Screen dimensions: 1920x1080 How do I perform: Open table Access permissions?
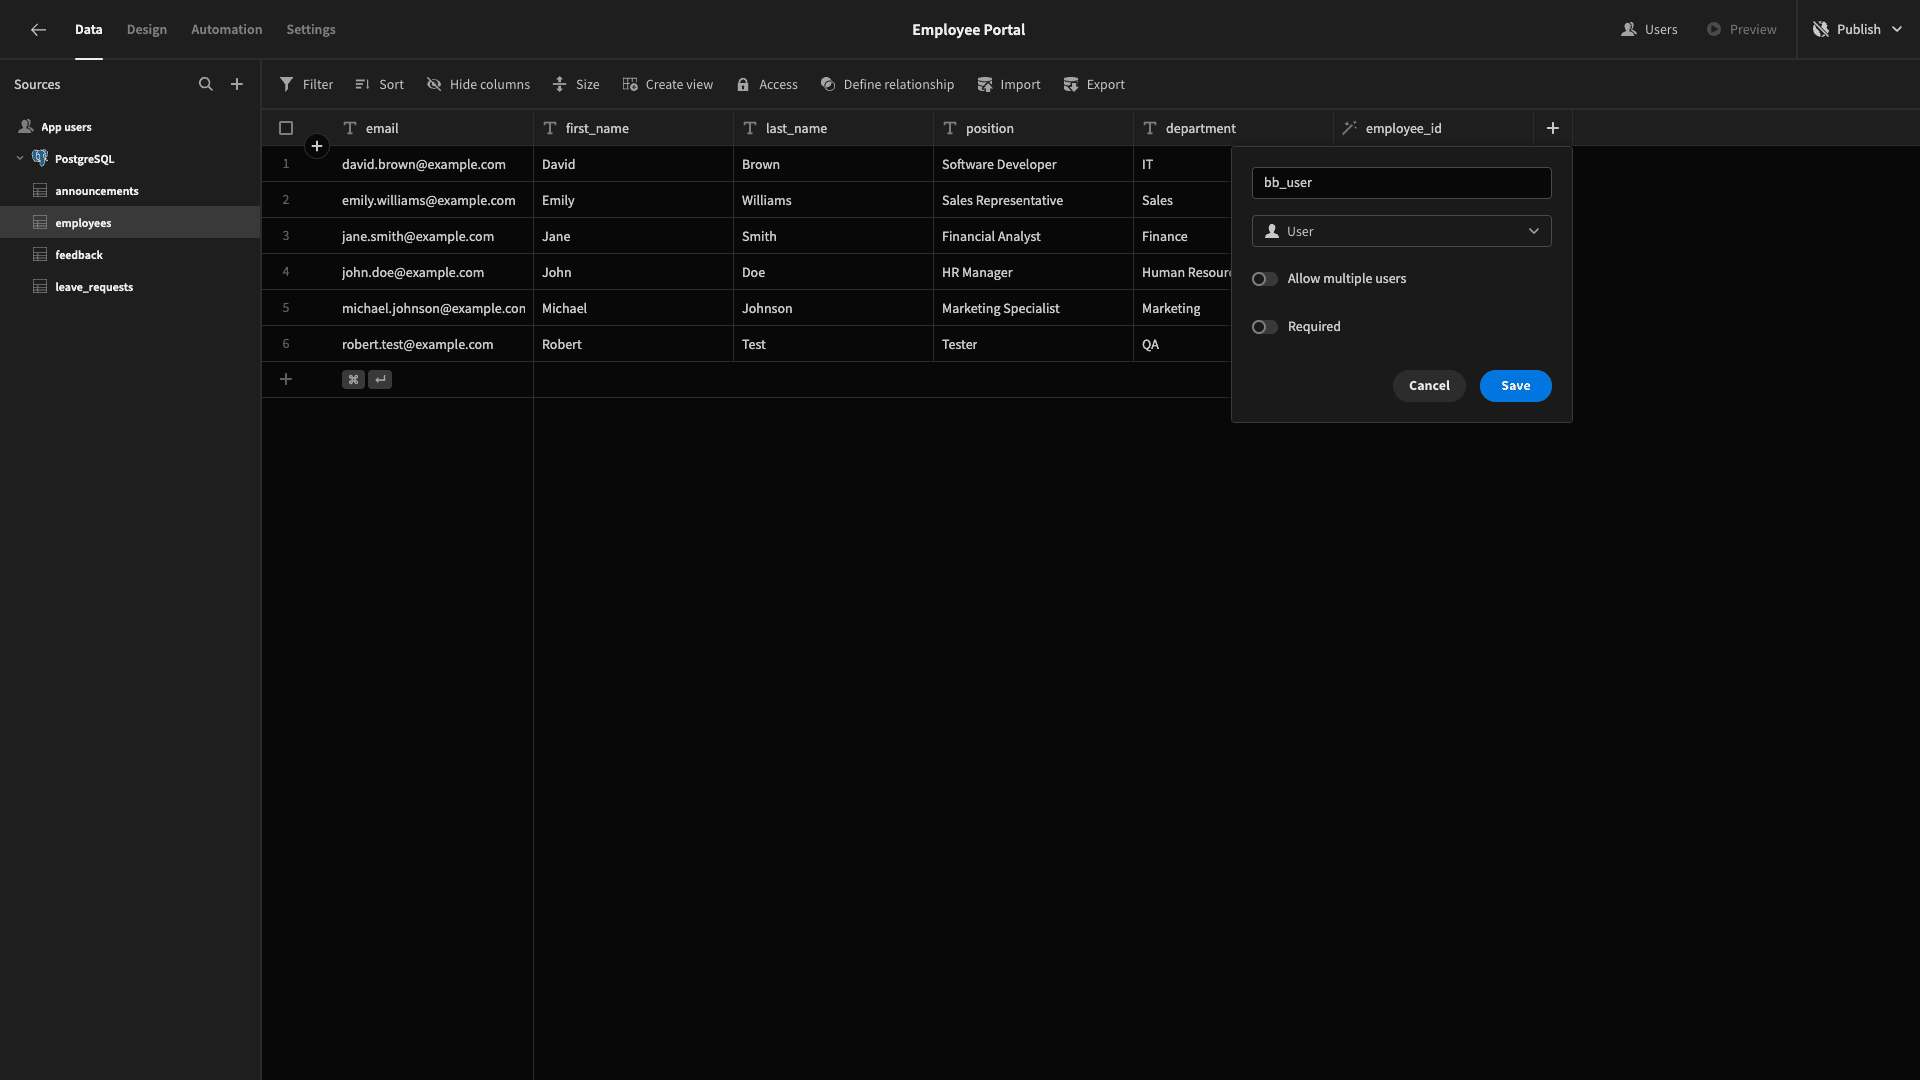tap(767, 85)
